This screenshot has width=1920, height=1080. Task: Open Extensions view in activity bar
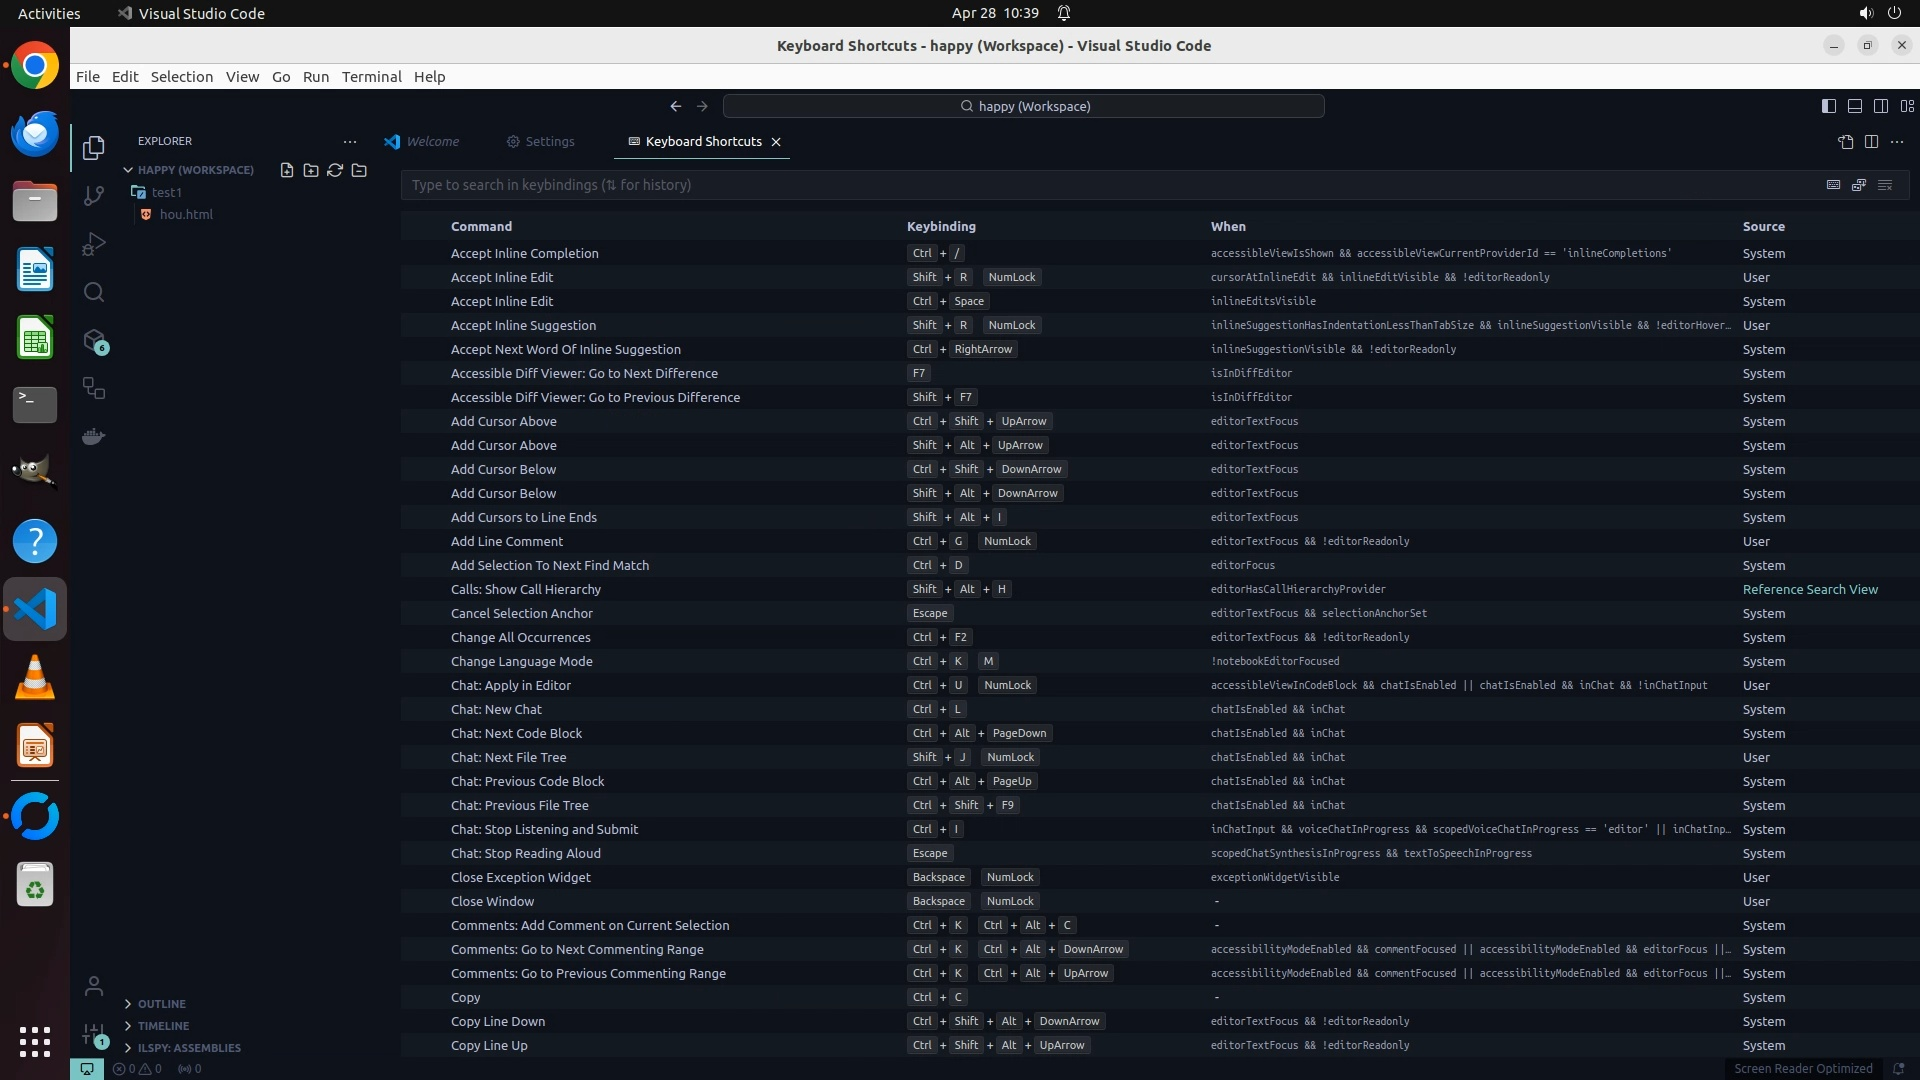click(x=94, y=341)
